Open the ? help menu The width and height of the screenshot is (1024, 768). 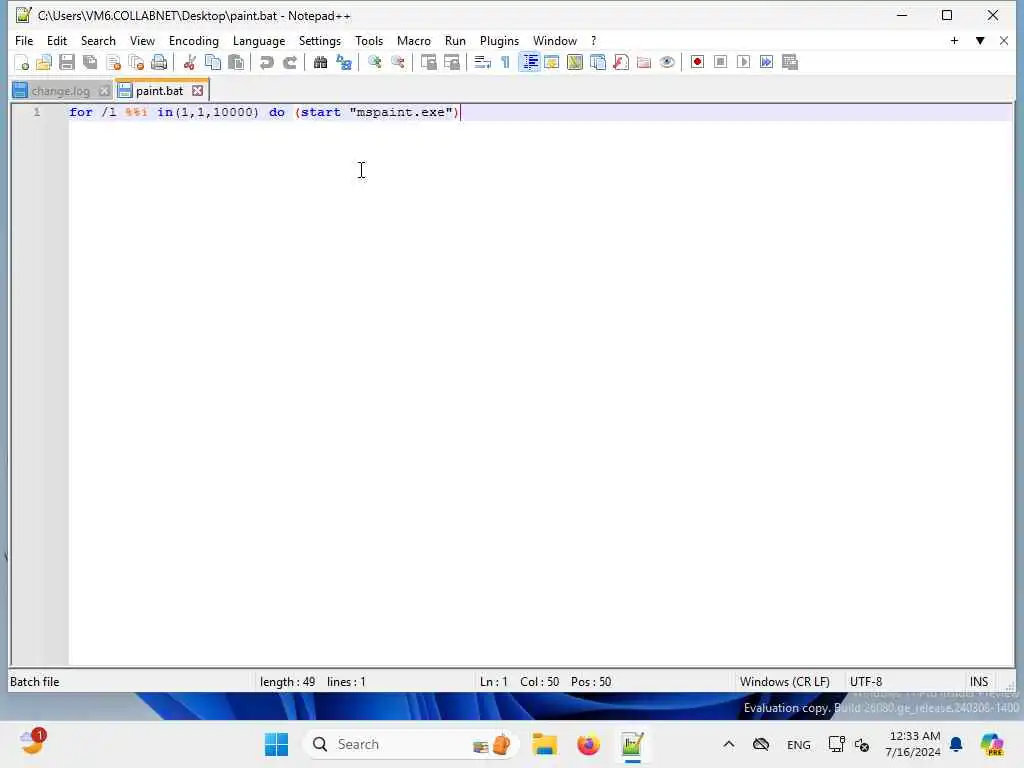click(x=593, y=40)
